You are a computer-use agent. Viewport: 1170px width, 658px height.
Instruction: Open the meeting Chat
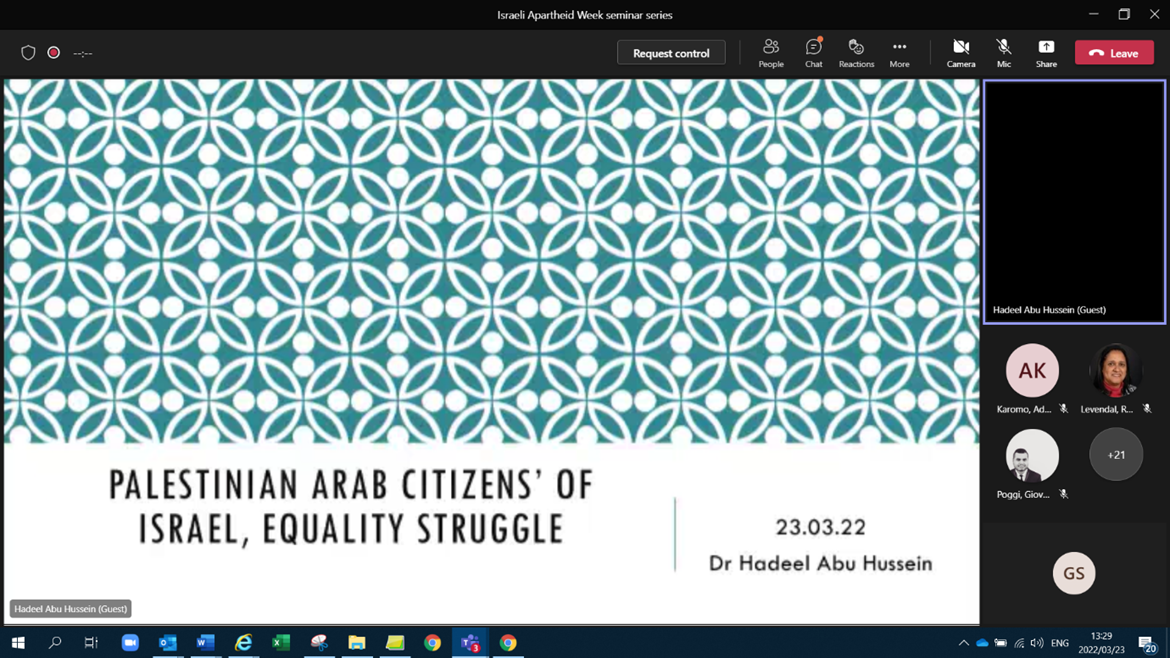click(813, 53)
